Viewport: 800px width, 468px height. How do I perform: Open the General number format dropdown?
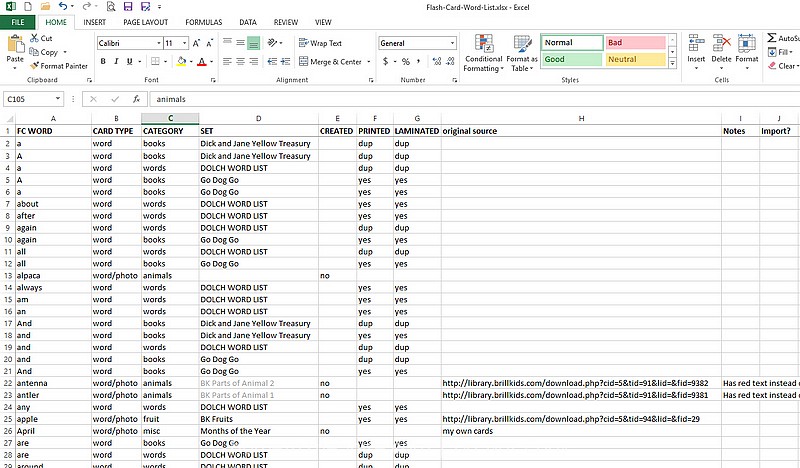tap(452, 43)
